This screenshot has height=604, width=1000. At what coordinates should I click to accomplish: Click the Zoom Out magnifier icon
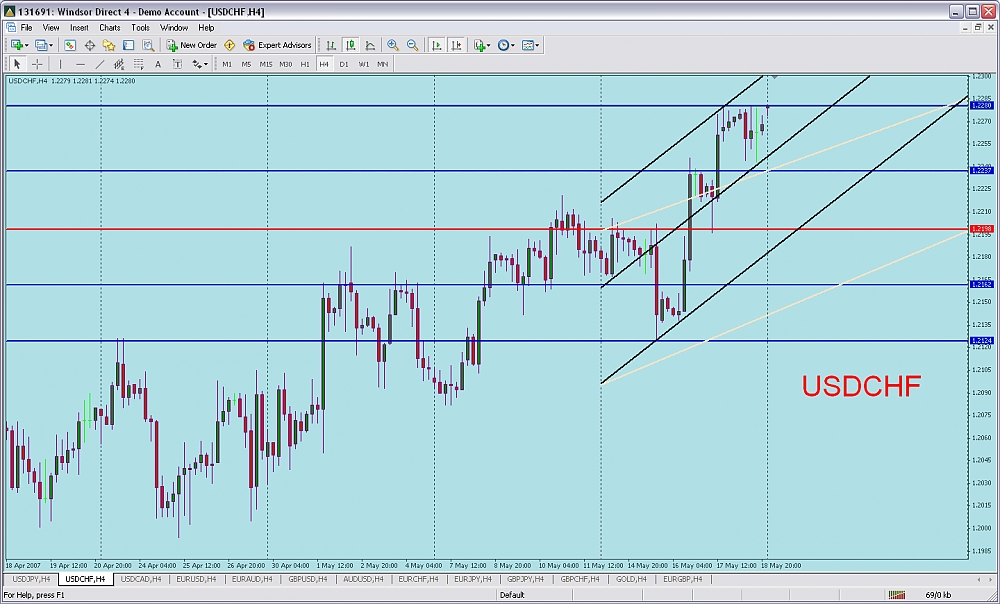point(412,45)
